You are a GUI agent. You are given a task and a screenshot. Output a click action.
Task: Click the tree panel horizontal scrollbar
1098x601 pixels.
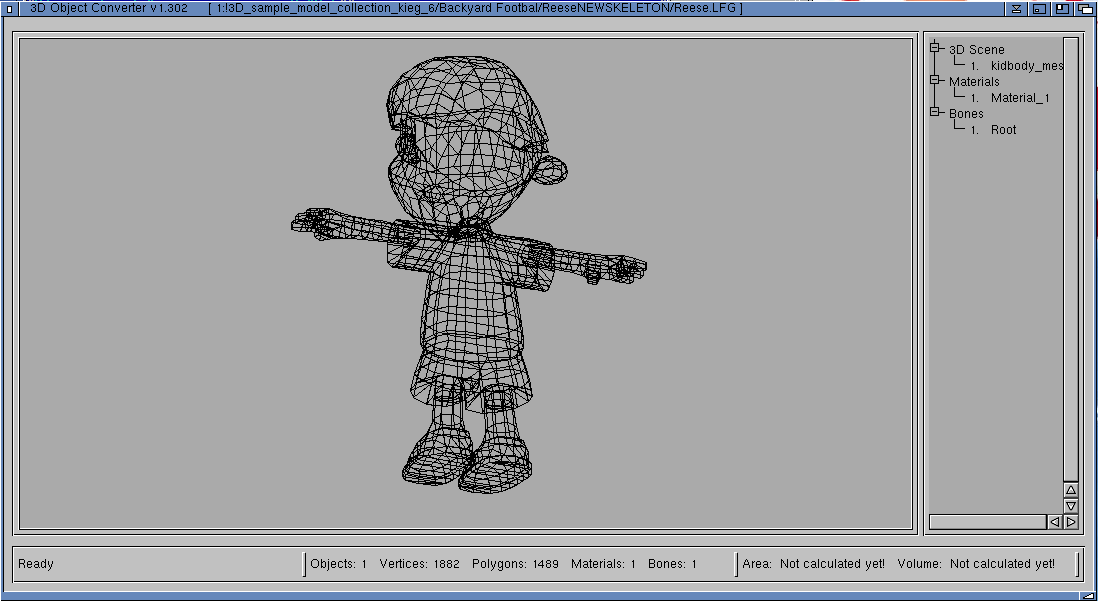coord(987,522)
